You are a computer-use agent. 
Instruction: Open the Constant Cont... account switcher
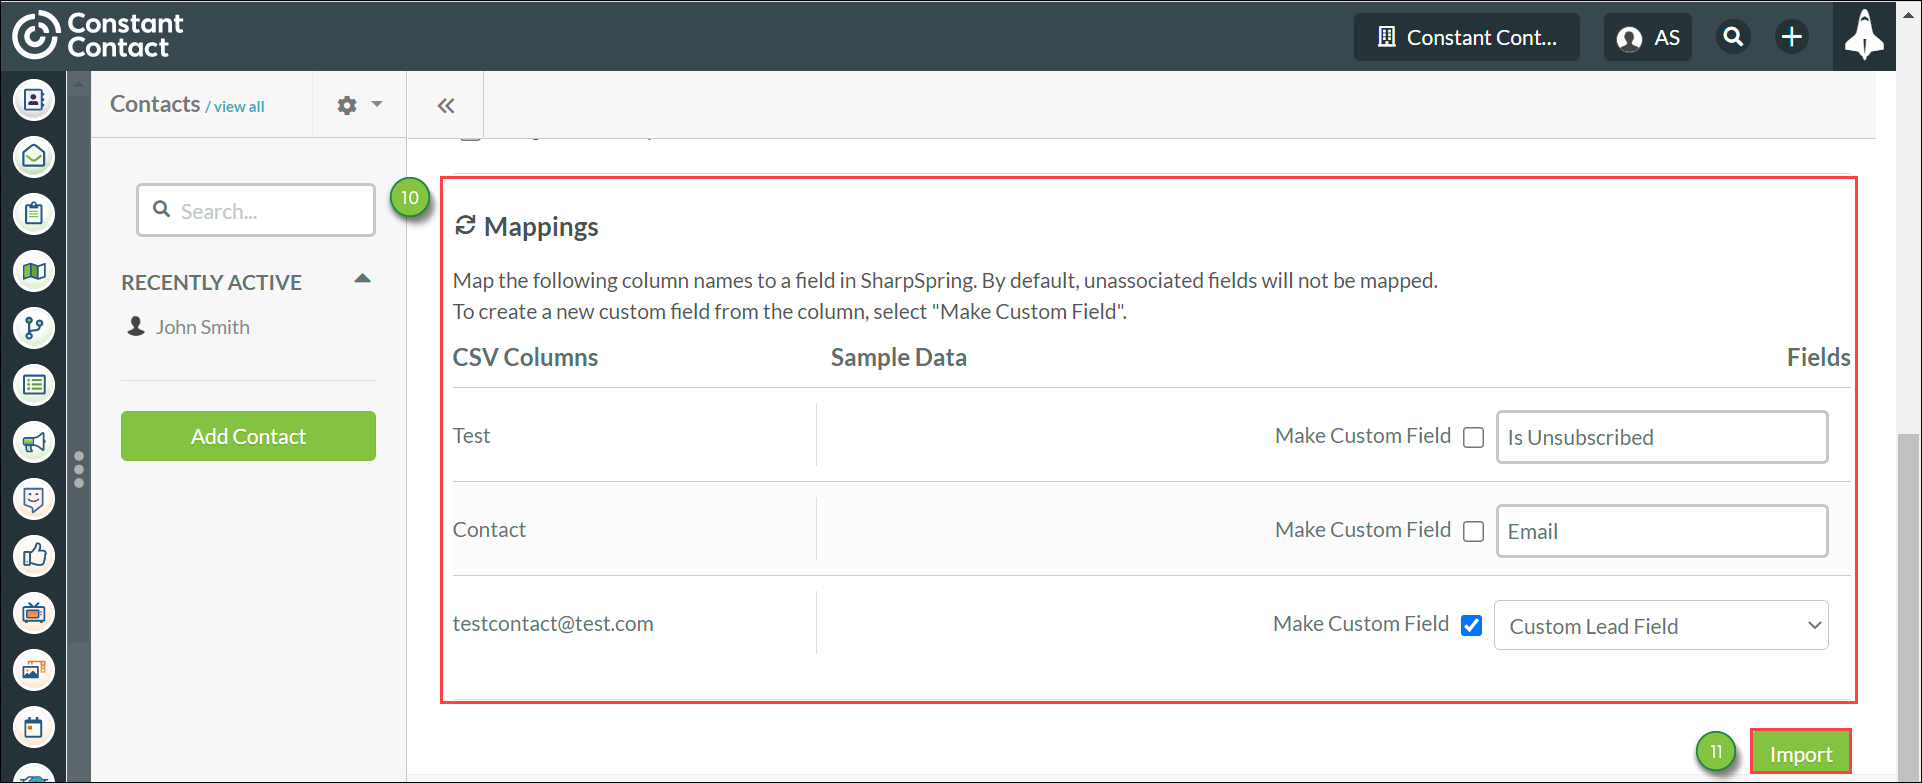1467,37
